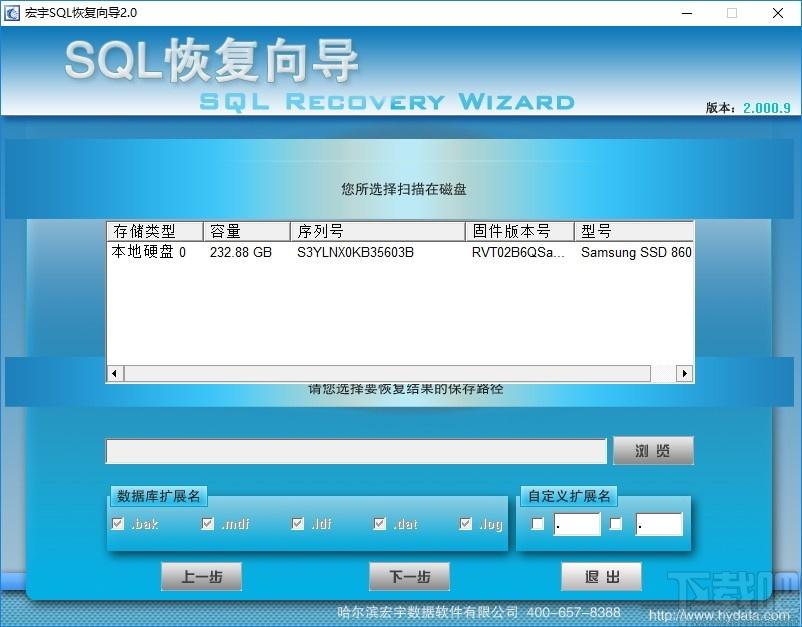Enable the second custom extension checkbox
Viewport: 802px width, 627px height.
coord(616,524)
